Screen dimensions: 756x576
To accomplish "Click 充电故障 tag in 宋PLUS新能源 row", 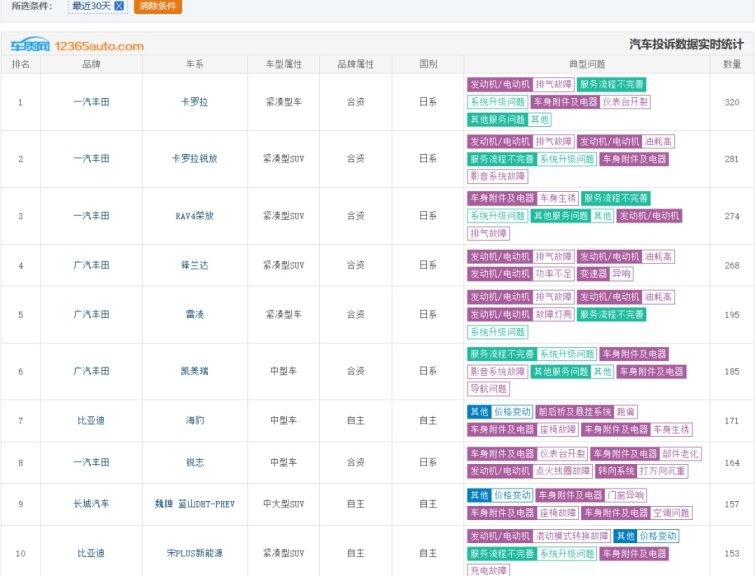I will click(x=488, y=571).
